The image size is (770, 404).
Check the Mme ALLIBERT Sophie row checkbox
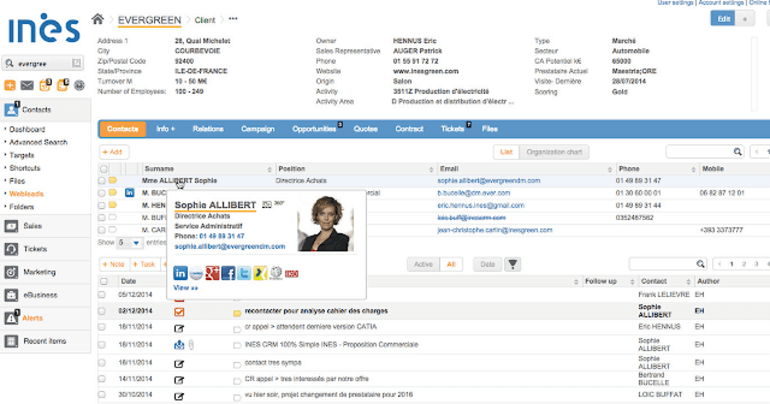[x=102, y=181]
